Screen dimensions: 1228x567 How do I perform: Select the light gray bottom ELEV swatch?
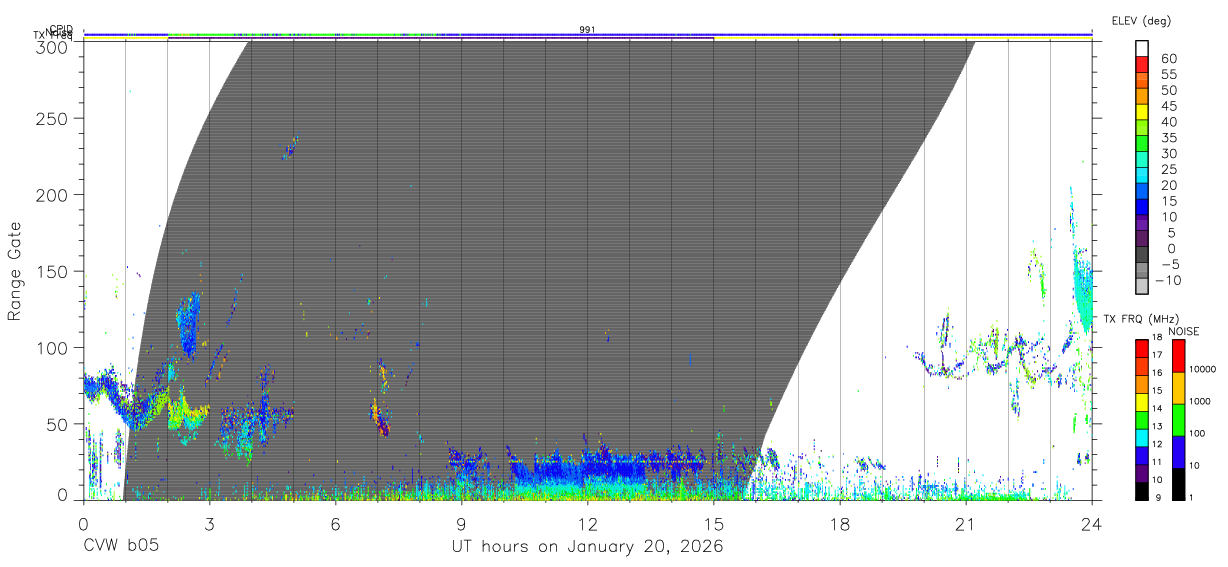1143,285
